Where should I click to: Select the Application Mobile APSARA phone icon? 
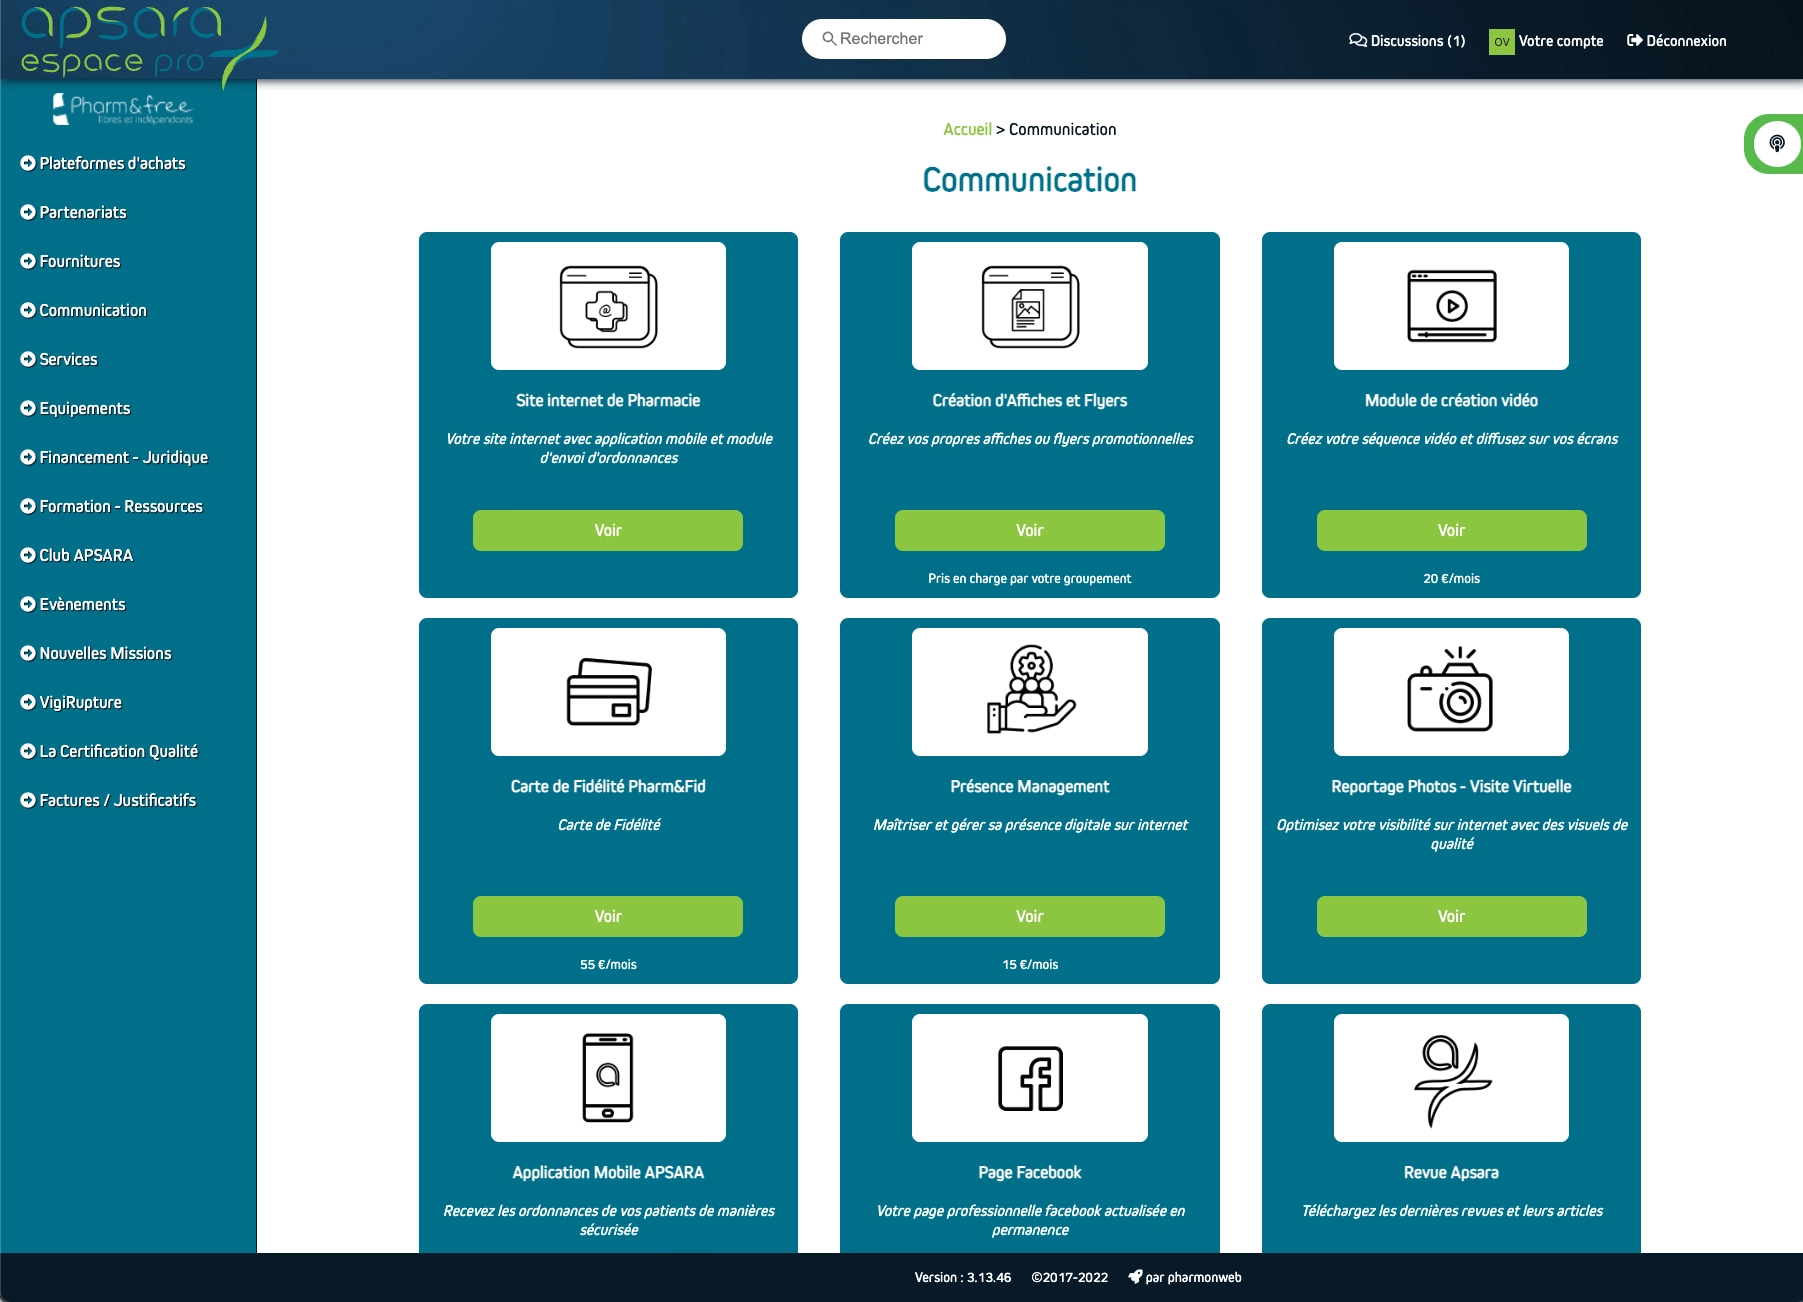point(608,1078)
